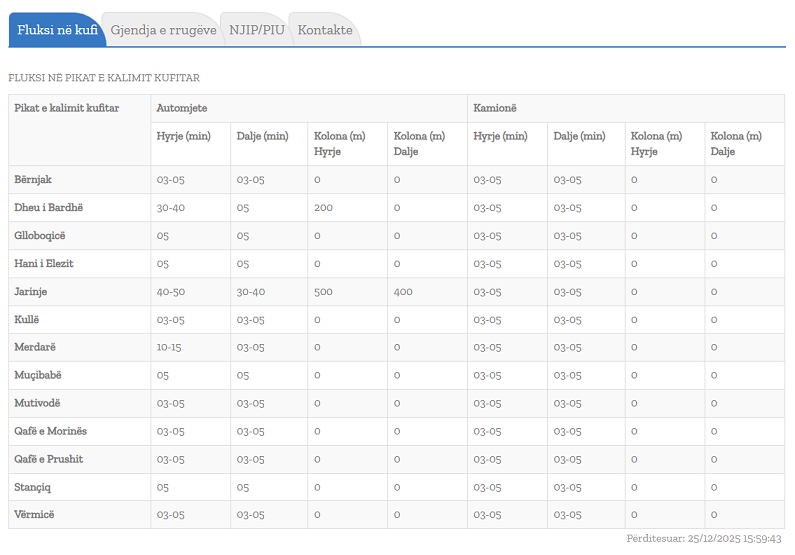
Task: Click the Kamionë column group header
Action: click(x=495, y=108)
